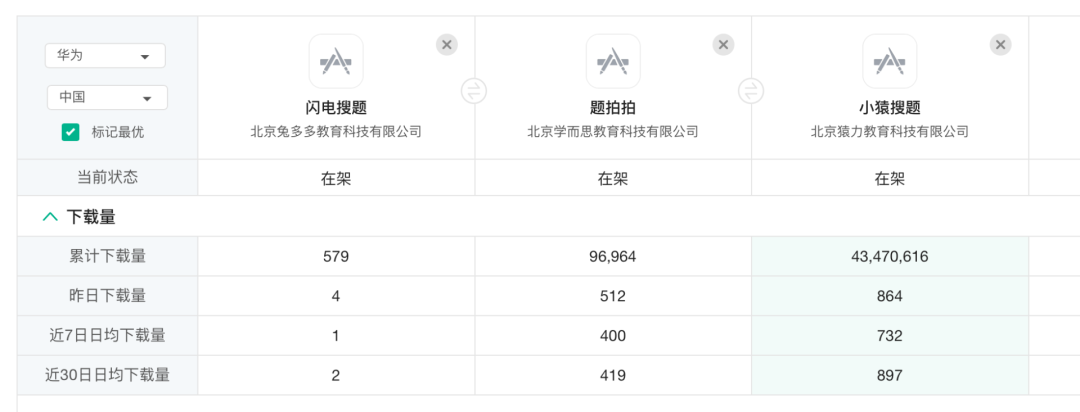Remove 题拍拍 from comparison

pos(723,45)
